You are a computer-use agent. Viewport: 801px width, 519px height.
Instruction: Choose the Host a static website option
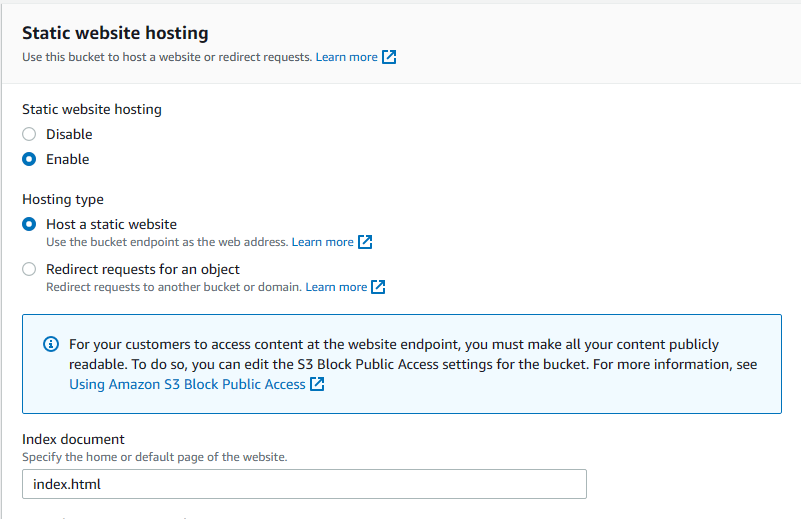(x=29, y=225)
